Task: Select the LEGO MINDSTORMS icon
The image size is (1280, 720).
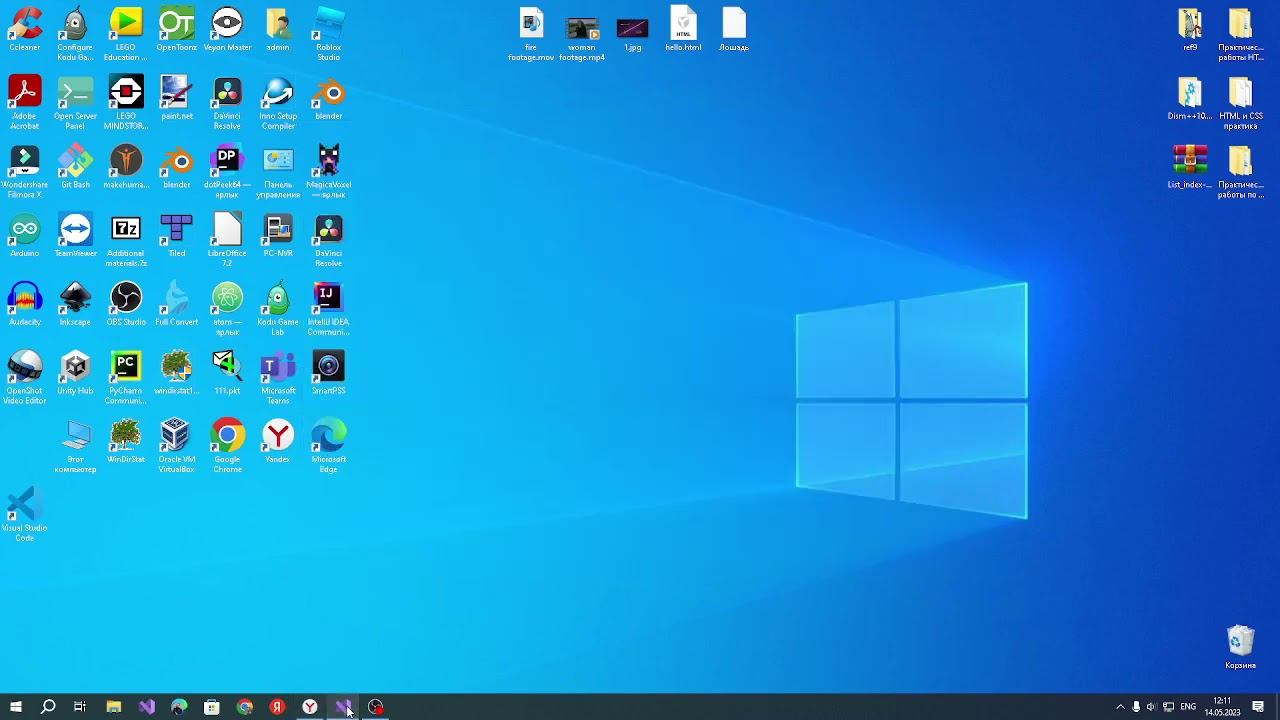Action: (x=126, y=103)
